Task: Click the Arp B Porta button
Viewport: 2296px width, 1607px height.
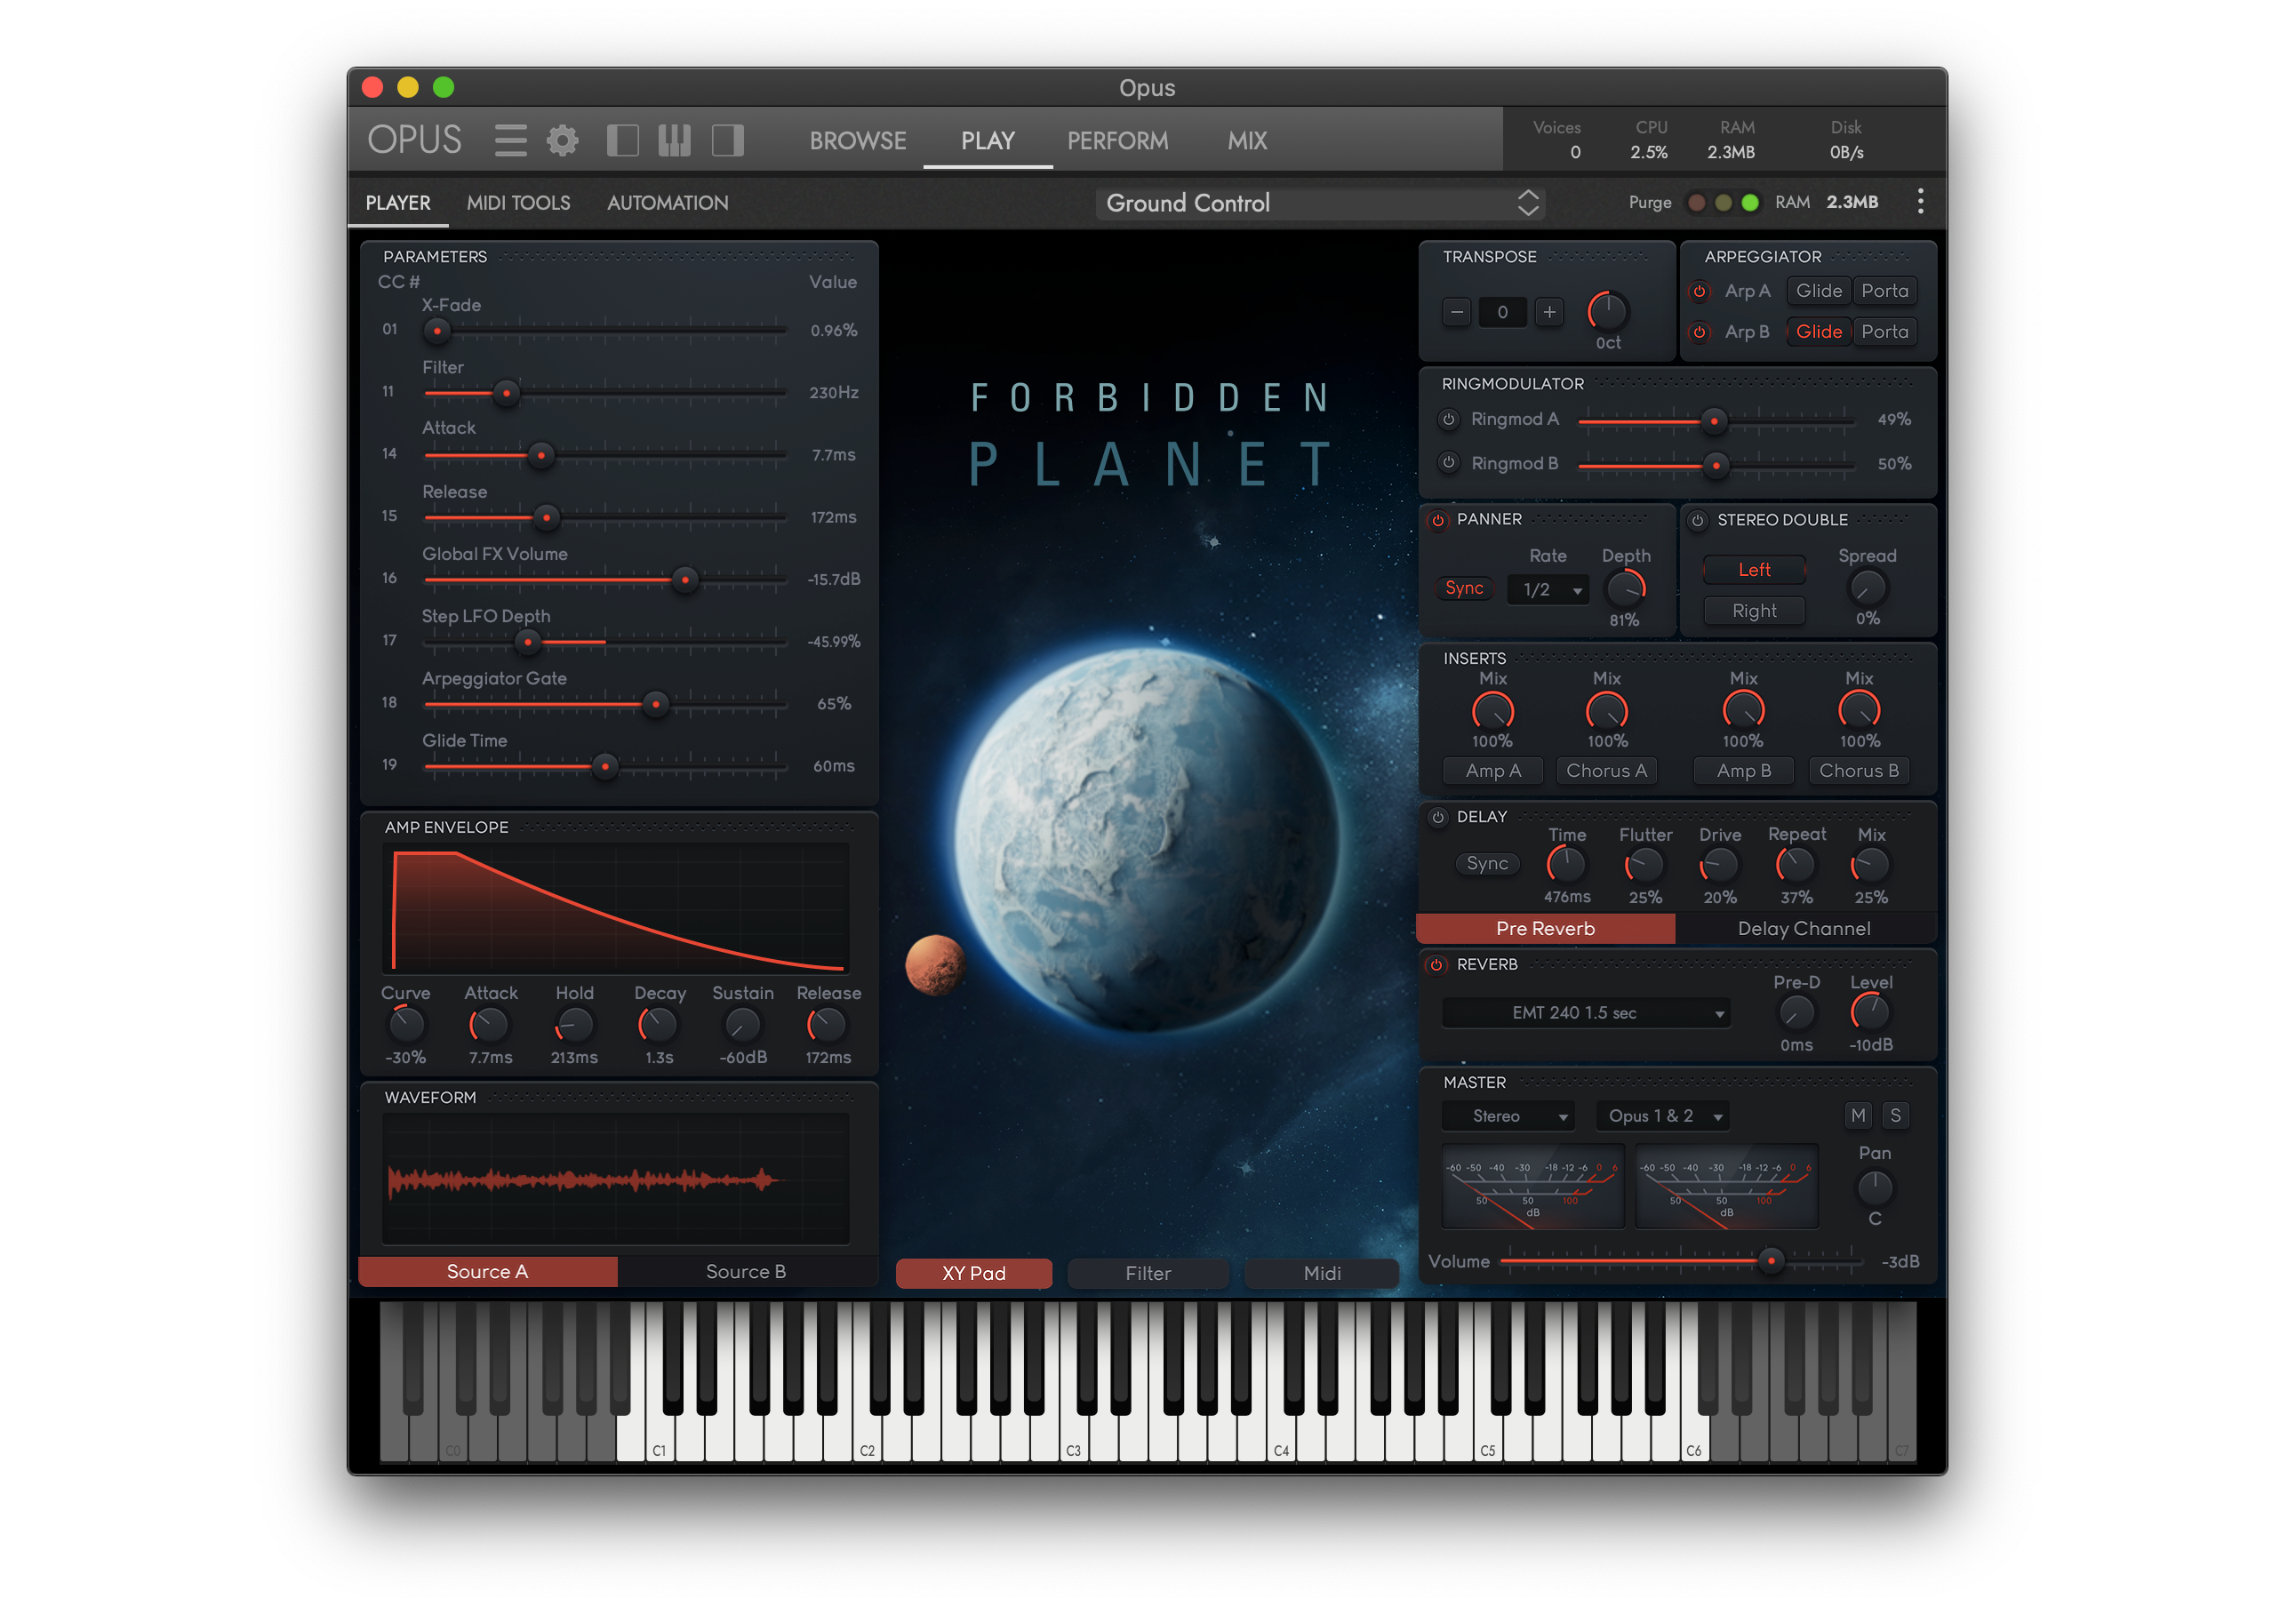Action: 1885,331
